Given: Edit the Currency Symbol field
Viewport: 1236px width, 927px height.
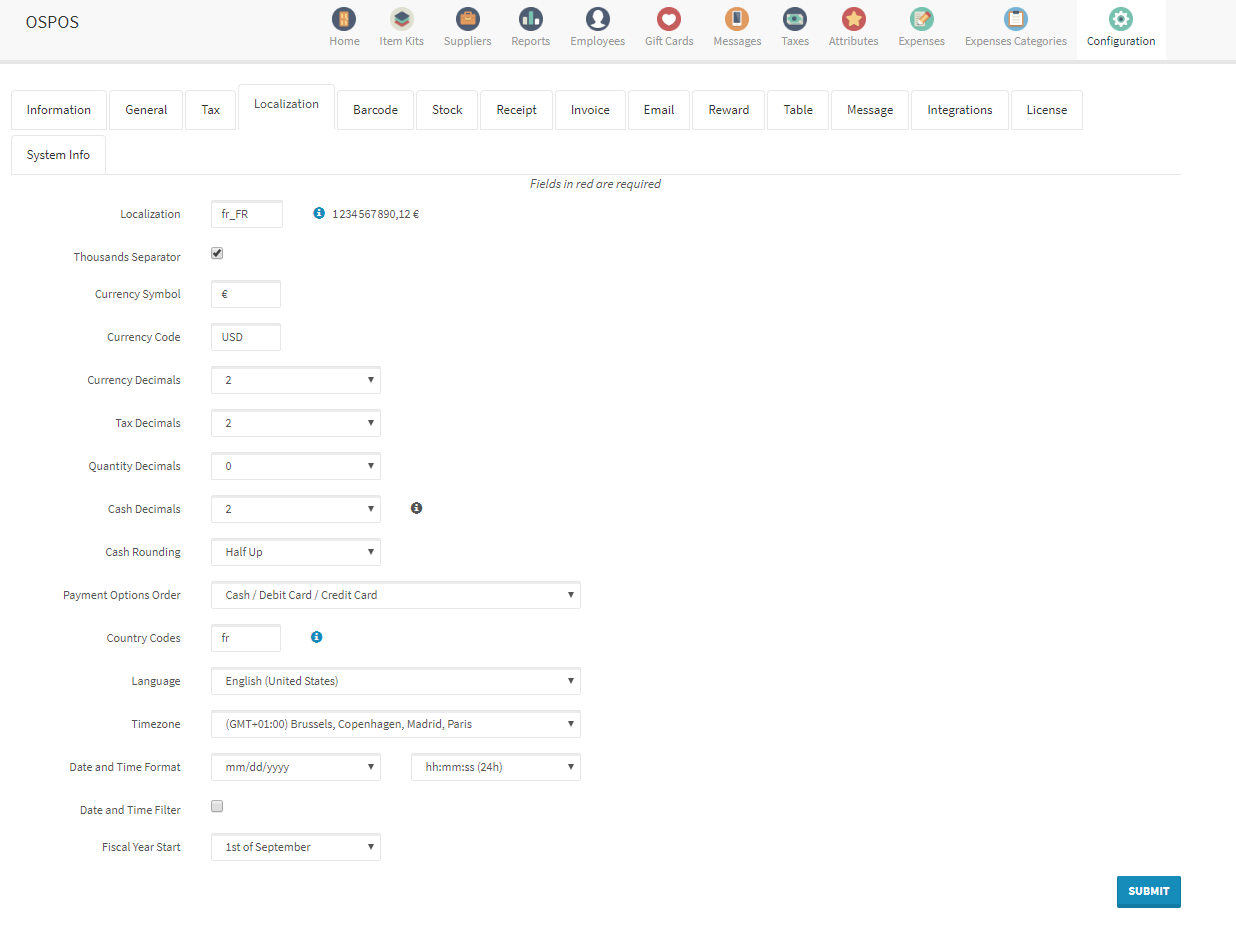Looking at the screenshot, I should 245,294.
